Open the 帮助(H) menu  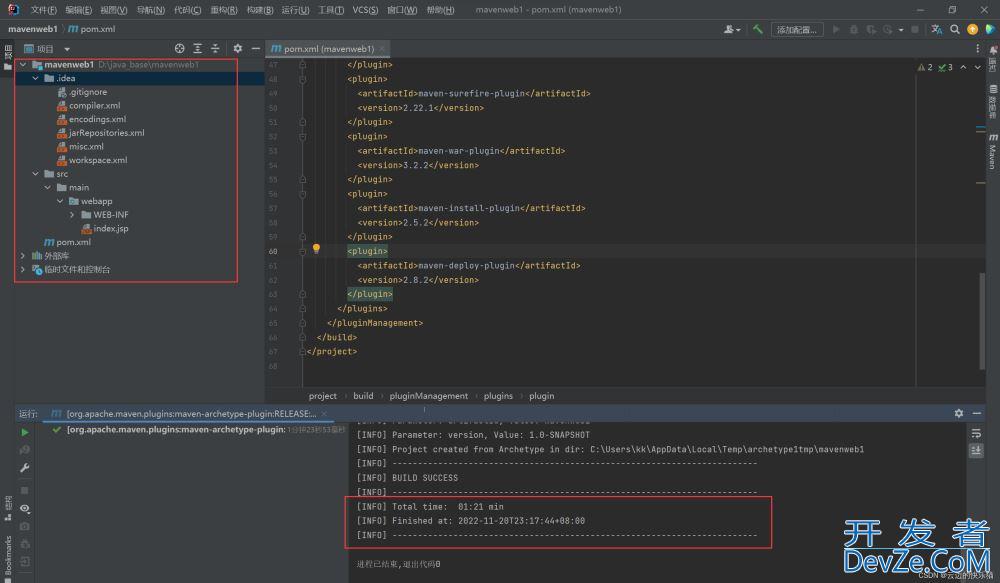click(440, 10)
